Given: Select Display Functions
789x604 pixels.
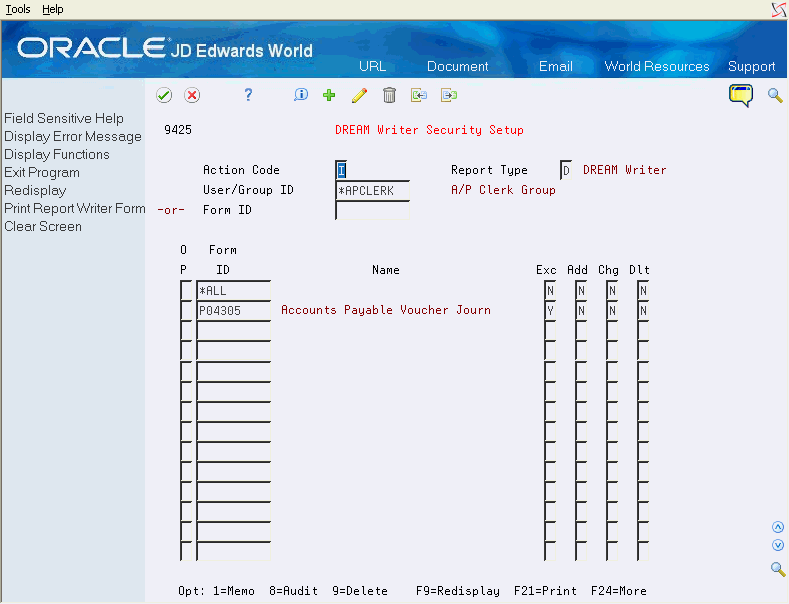Looking at the screenshot, I should pyautogui.click(x=57, y=155).
